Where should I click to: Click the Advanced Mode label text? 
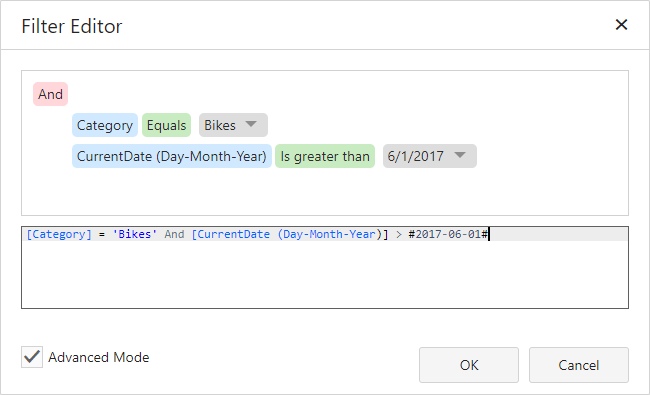point(99,357)
